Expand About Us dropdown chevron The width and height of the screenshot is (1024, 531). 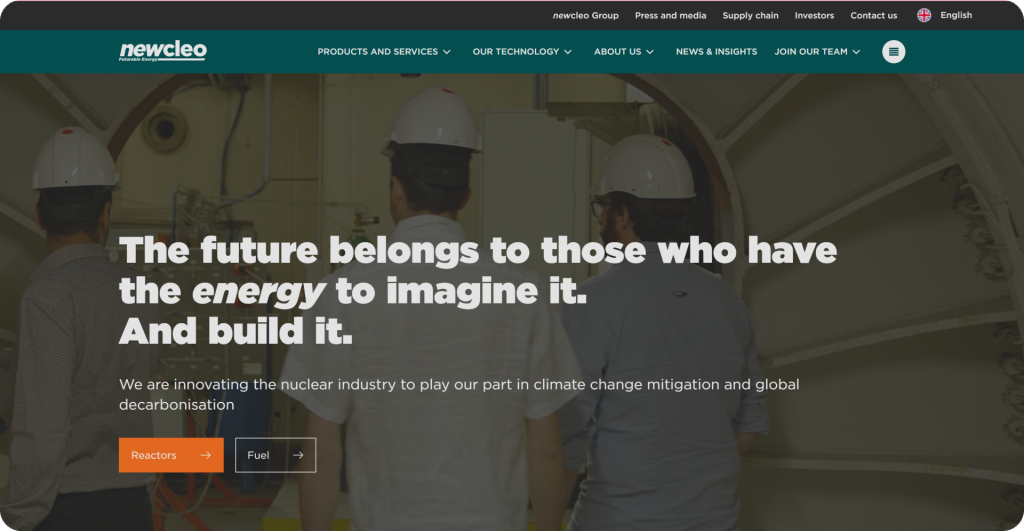coord(650,52)
